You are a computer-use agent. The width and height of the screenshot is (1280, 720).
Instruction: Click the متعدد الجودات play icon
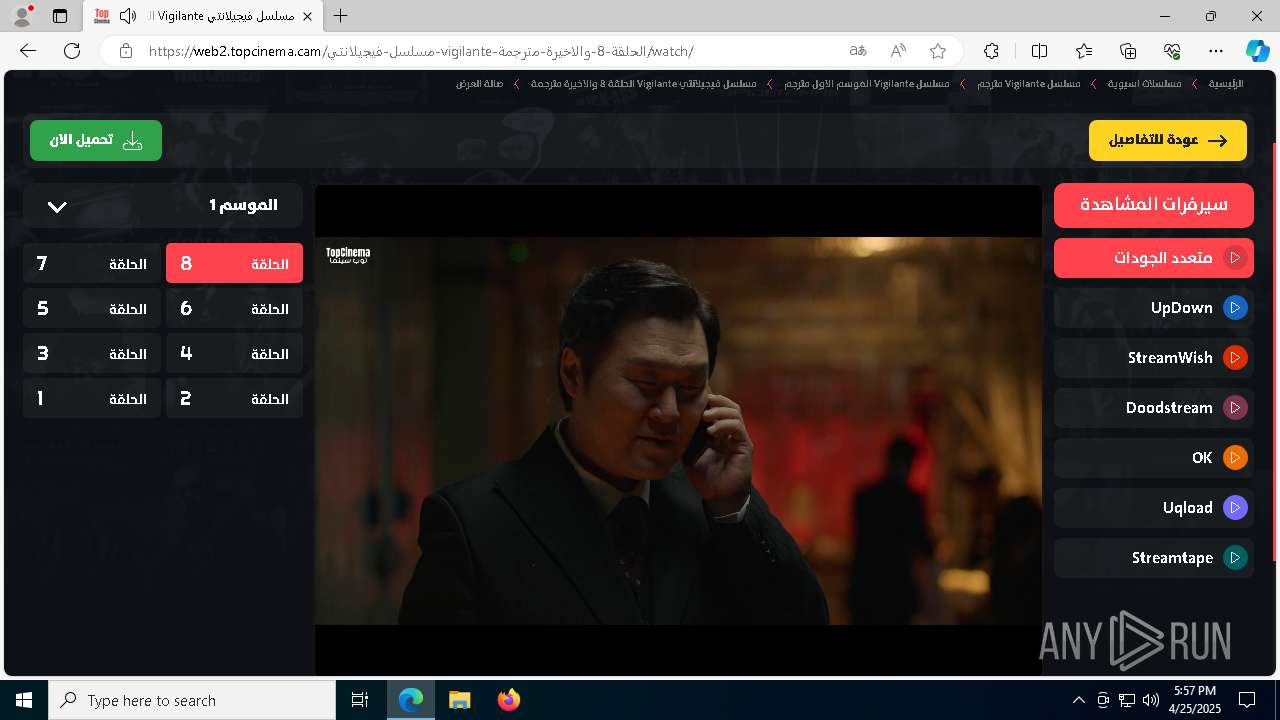[1235, 258]
